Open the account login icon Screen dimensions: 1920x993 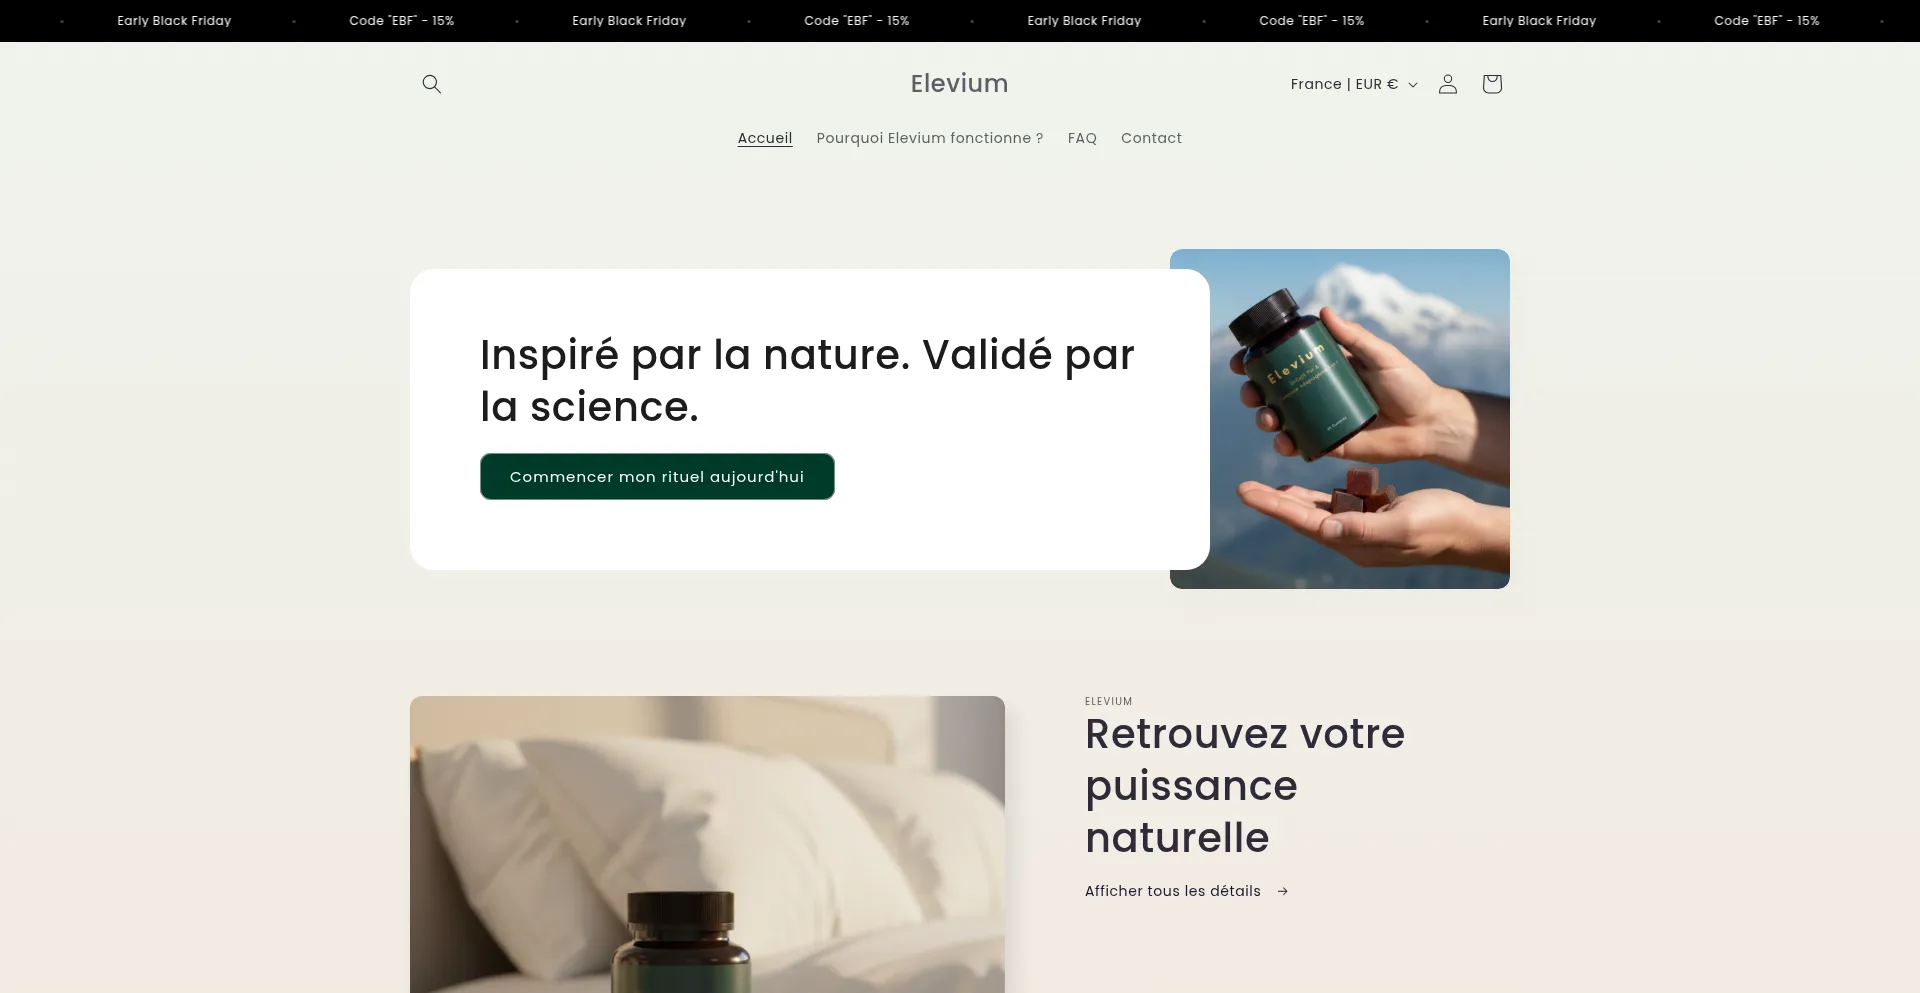(x=1447, y=84)
